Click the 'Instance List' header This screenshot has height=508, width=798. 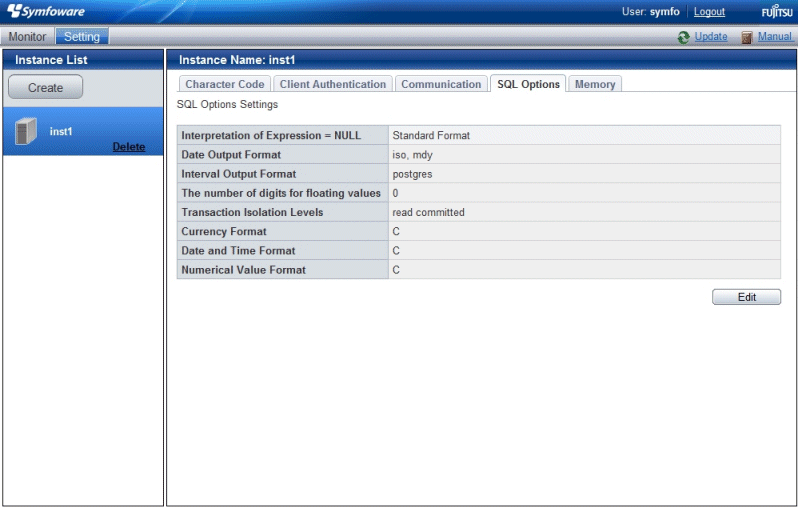point(51,60)
